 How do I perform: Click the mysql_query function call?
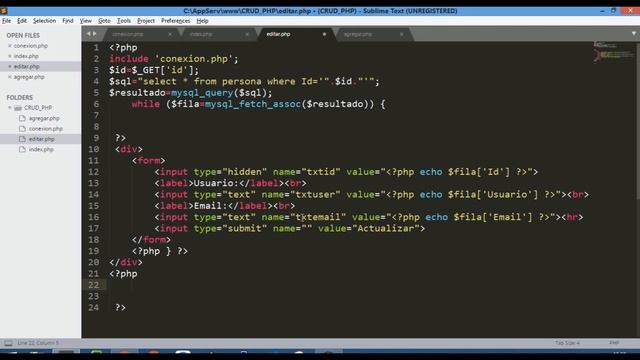(x=202, y=93)
